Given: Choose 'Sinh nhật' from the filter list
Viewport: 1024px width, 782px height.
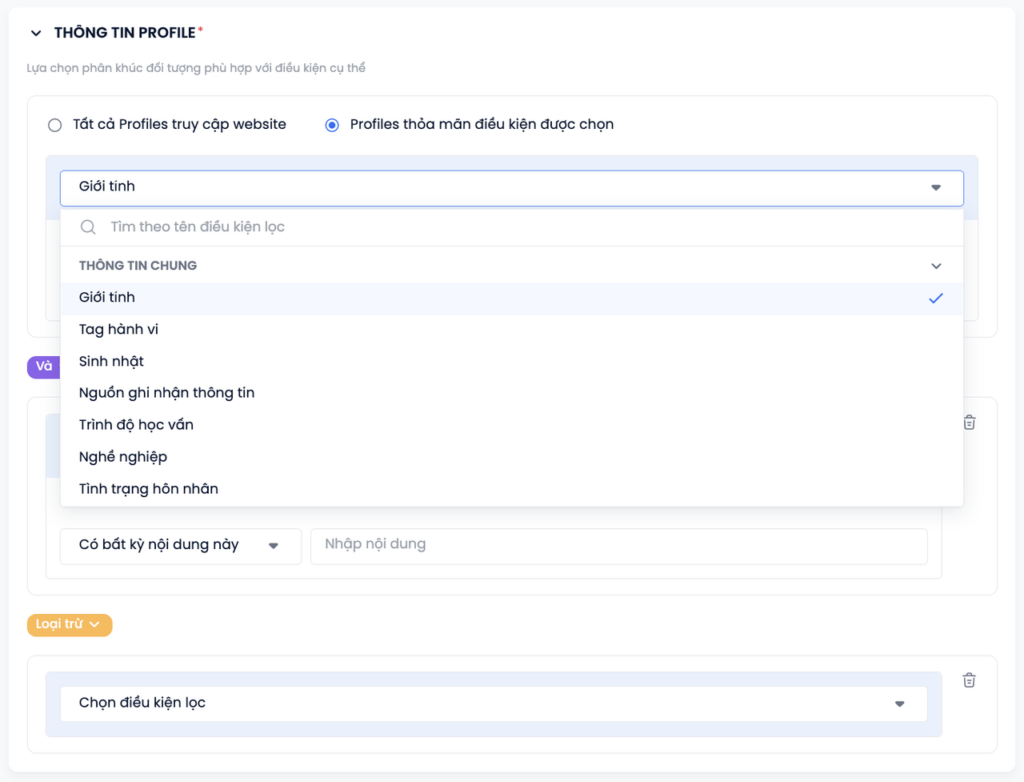Looking at the screenshot, I should coord(512,361).
